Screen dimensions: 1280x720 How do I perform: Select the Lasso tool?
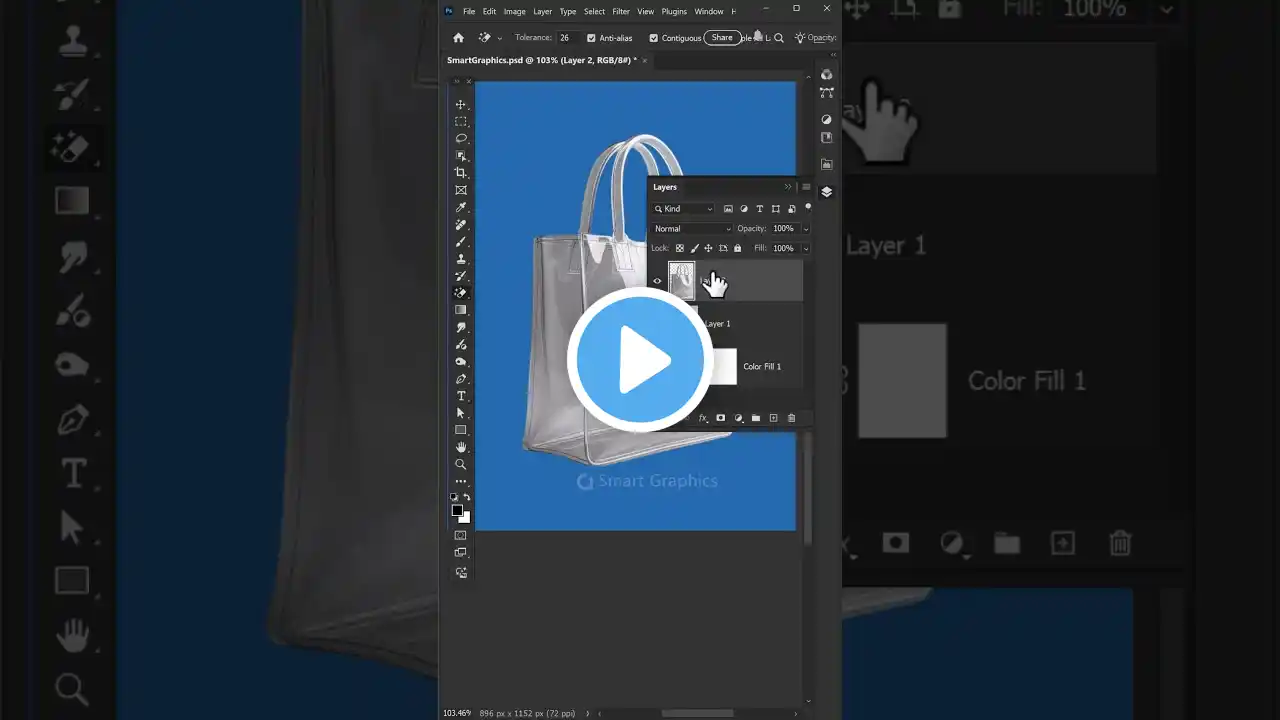click(x=461, y=139)
